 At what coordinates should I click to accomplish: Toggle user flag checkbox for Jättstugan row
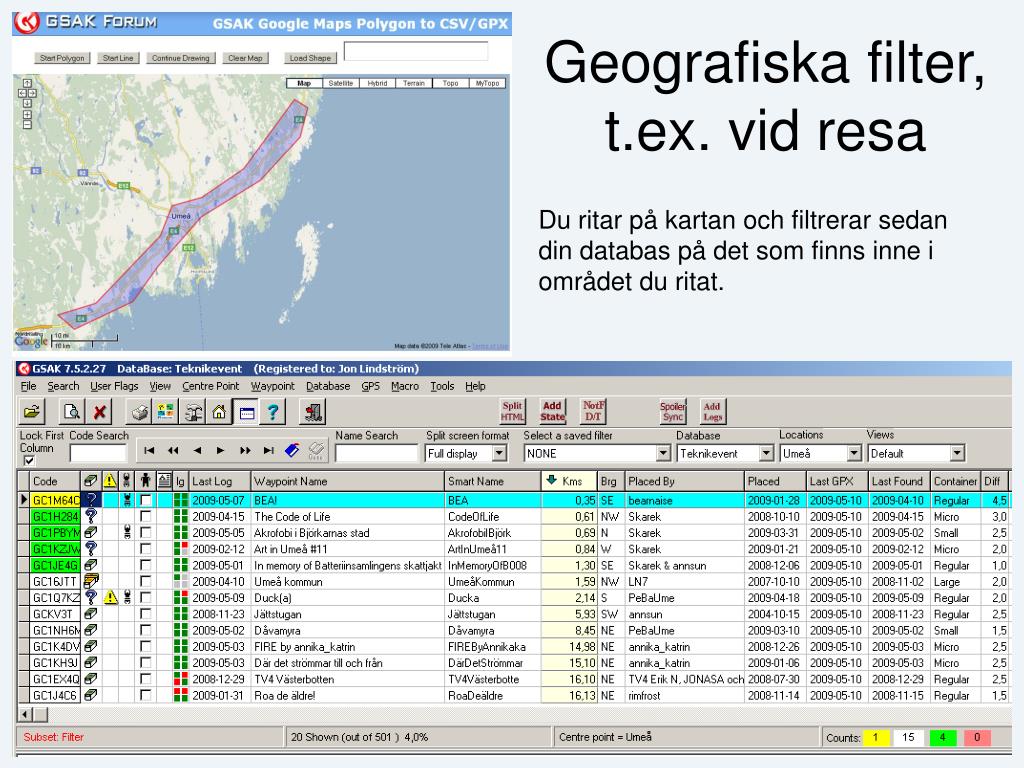pyautogui.click(x=146, y=614)
